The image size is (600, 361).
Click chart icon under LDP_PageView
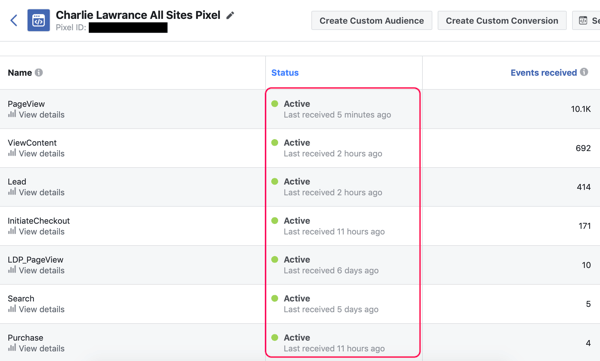pos(12,270)
